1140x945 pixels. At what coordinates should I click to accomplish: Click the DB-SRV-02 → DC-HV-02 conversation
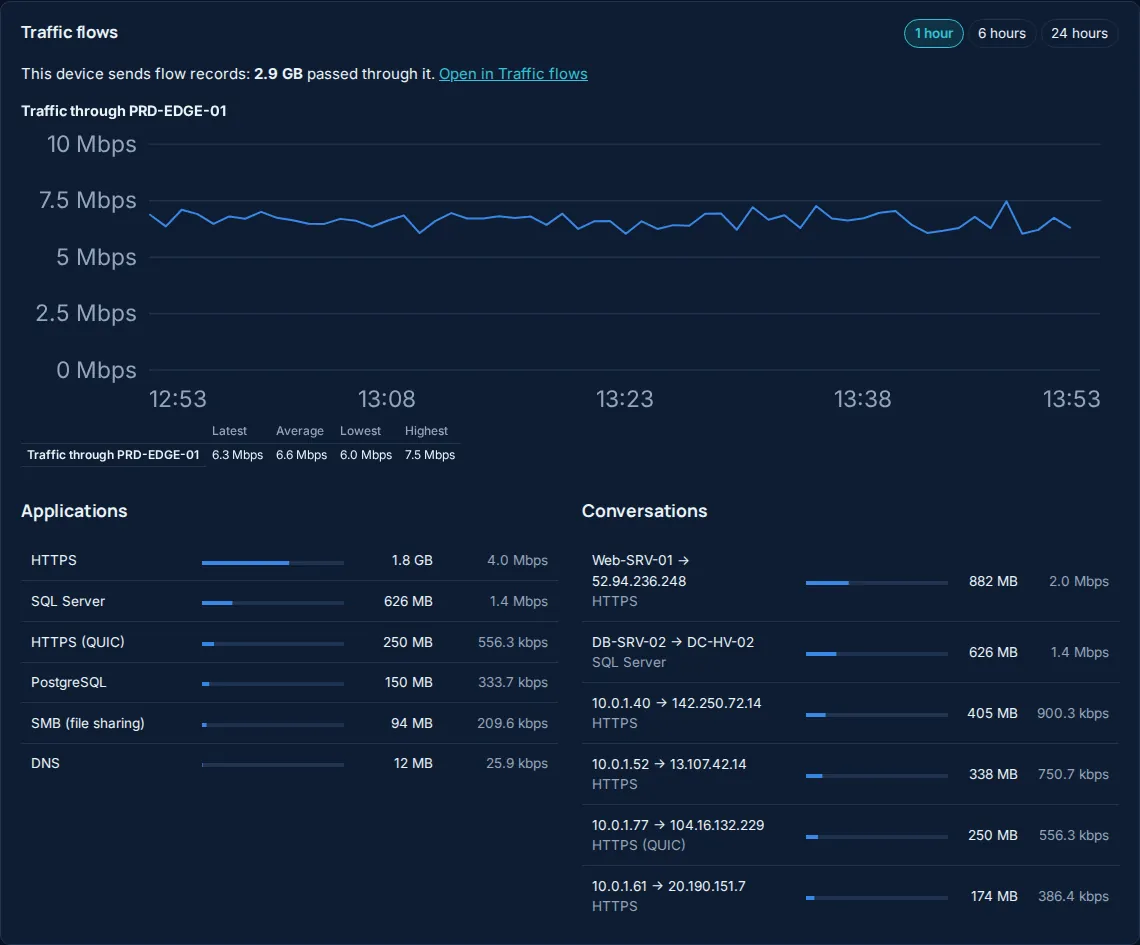[x=673, y=642]
